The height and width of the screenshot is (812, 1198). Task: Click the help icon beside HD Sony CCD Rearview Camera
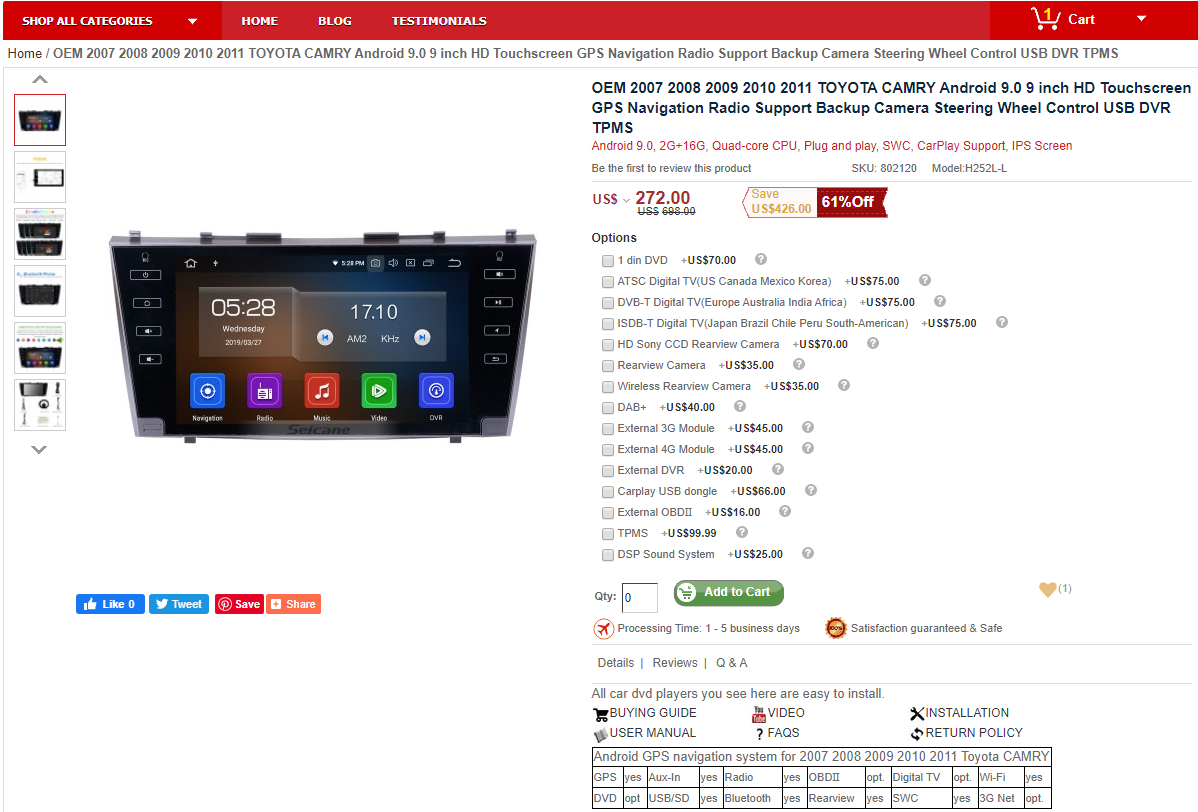873,344
